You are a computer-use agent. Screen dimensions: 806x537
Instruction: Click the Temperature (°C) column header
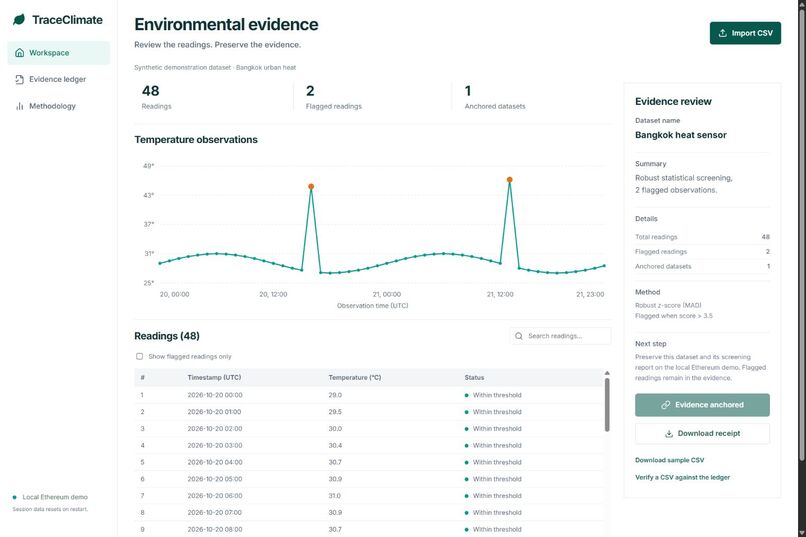(x=355, y=378)
